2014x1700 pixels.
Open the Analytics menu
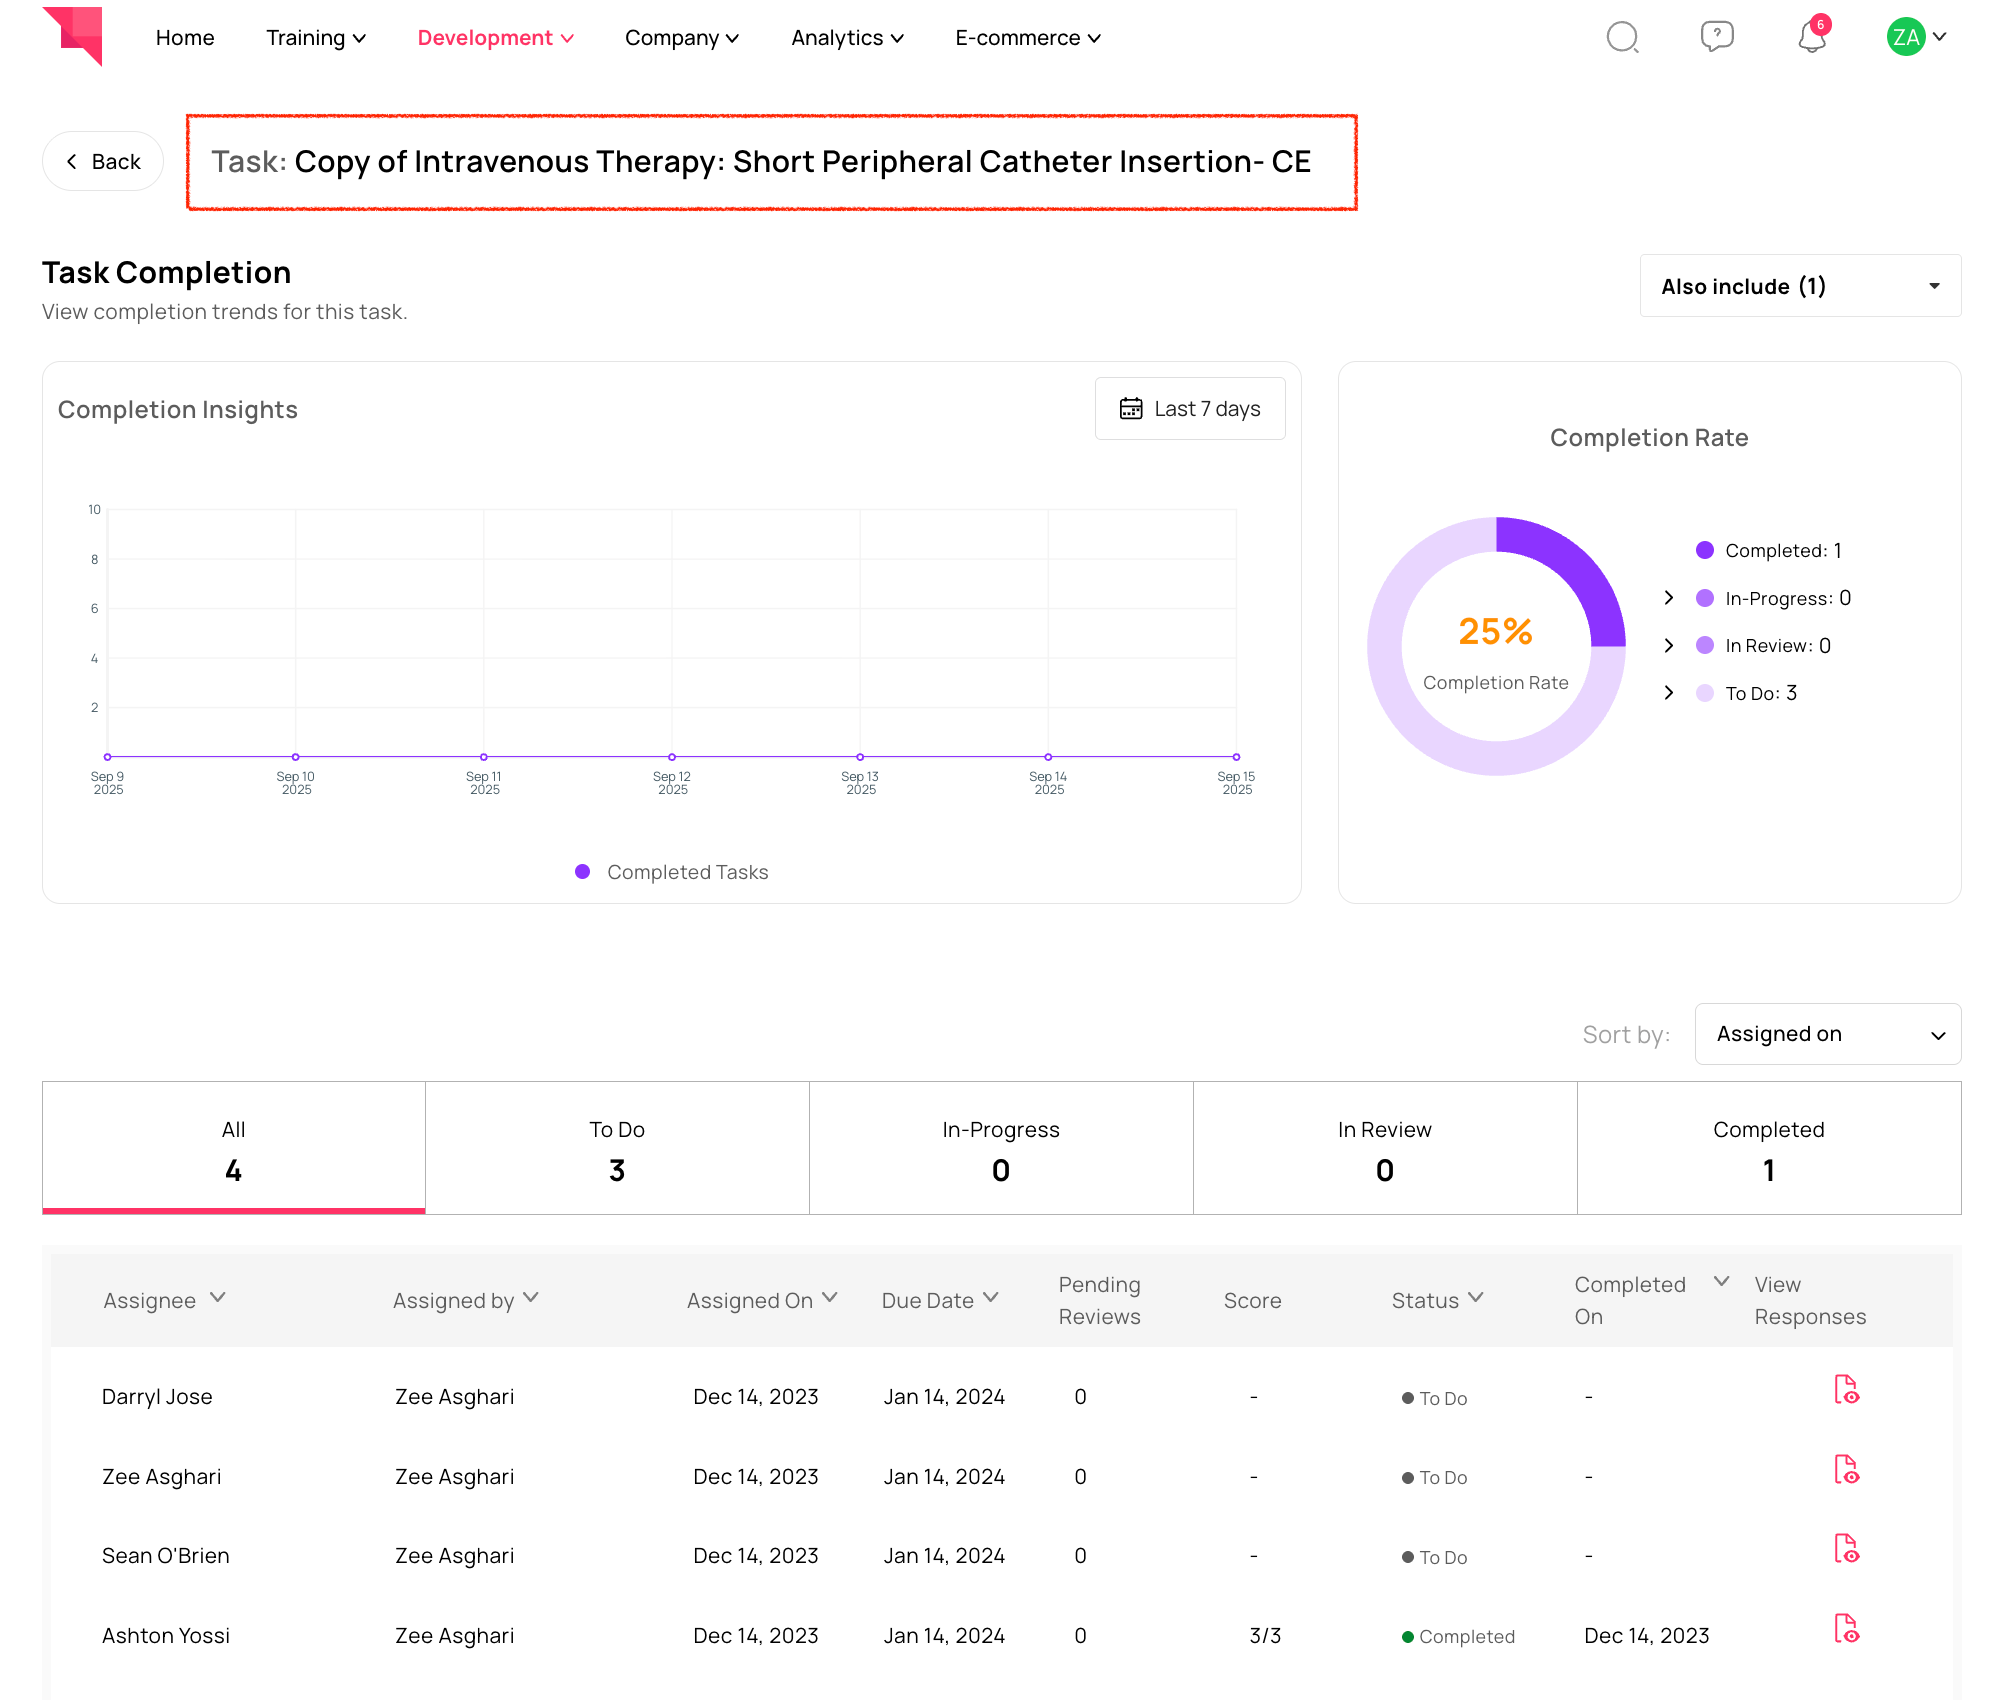[x=847, y=38]
